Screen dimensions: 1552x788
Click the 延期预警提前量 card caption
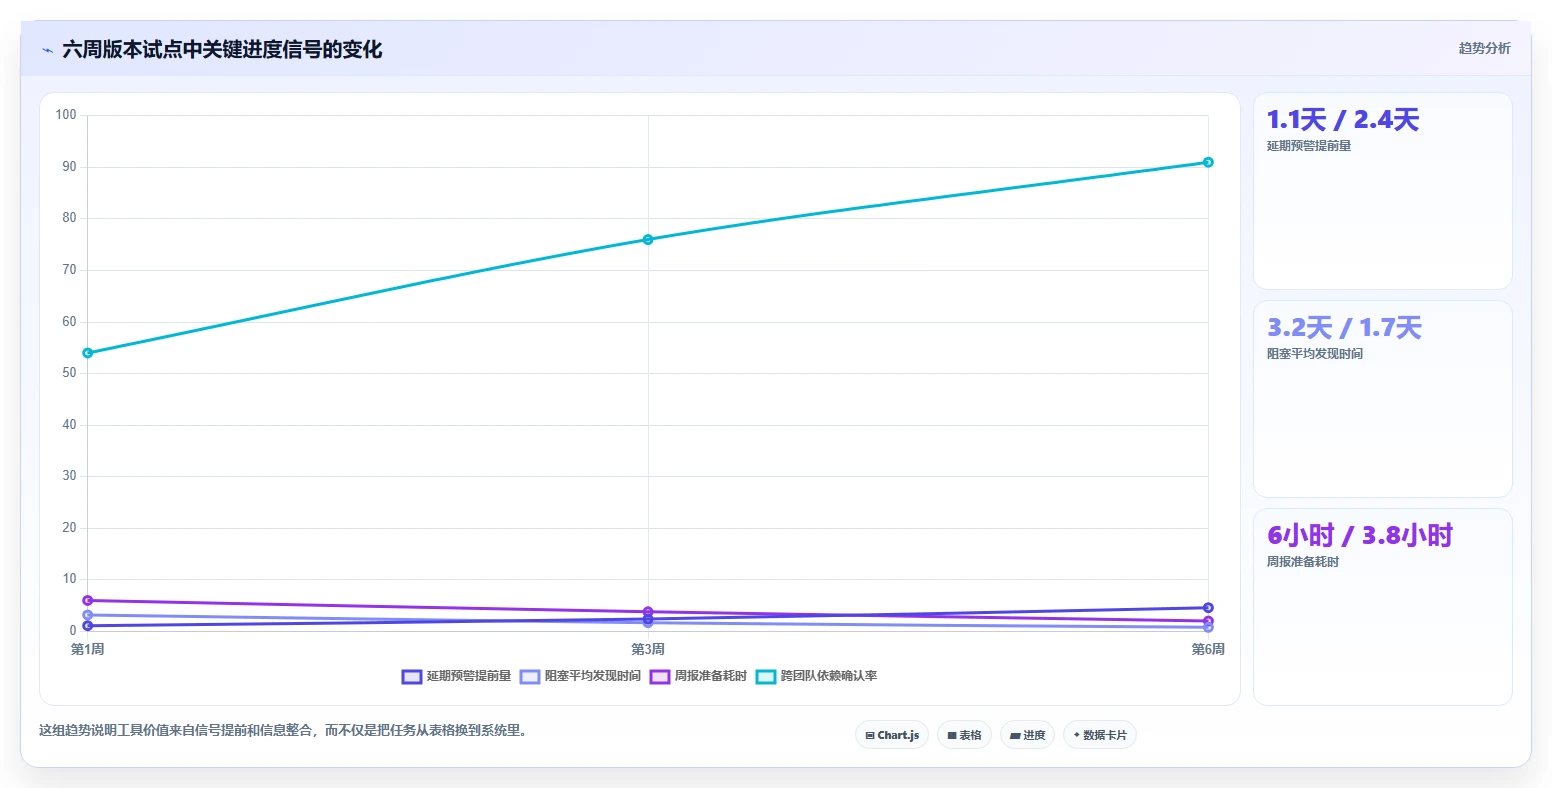pyautogui.click(x=1309, y=146)
